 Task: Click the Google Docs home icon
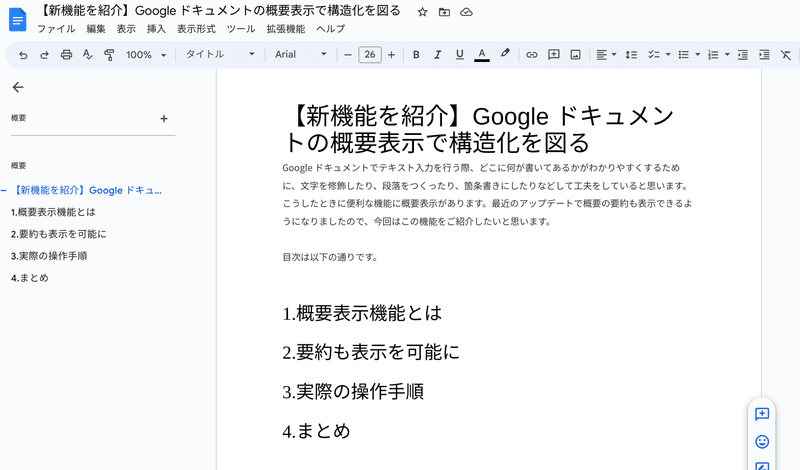point(17,20)
